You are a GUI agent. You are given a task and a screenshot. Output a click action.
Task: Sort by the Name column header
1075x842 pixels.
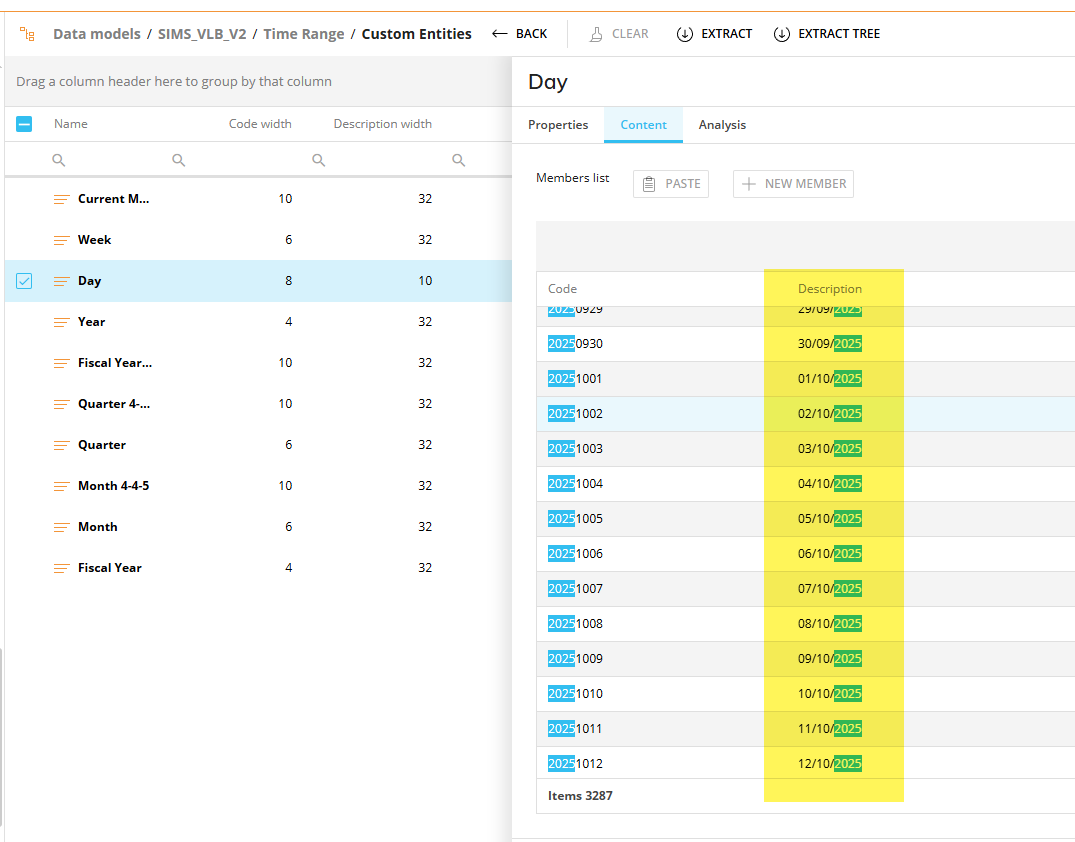71,124
